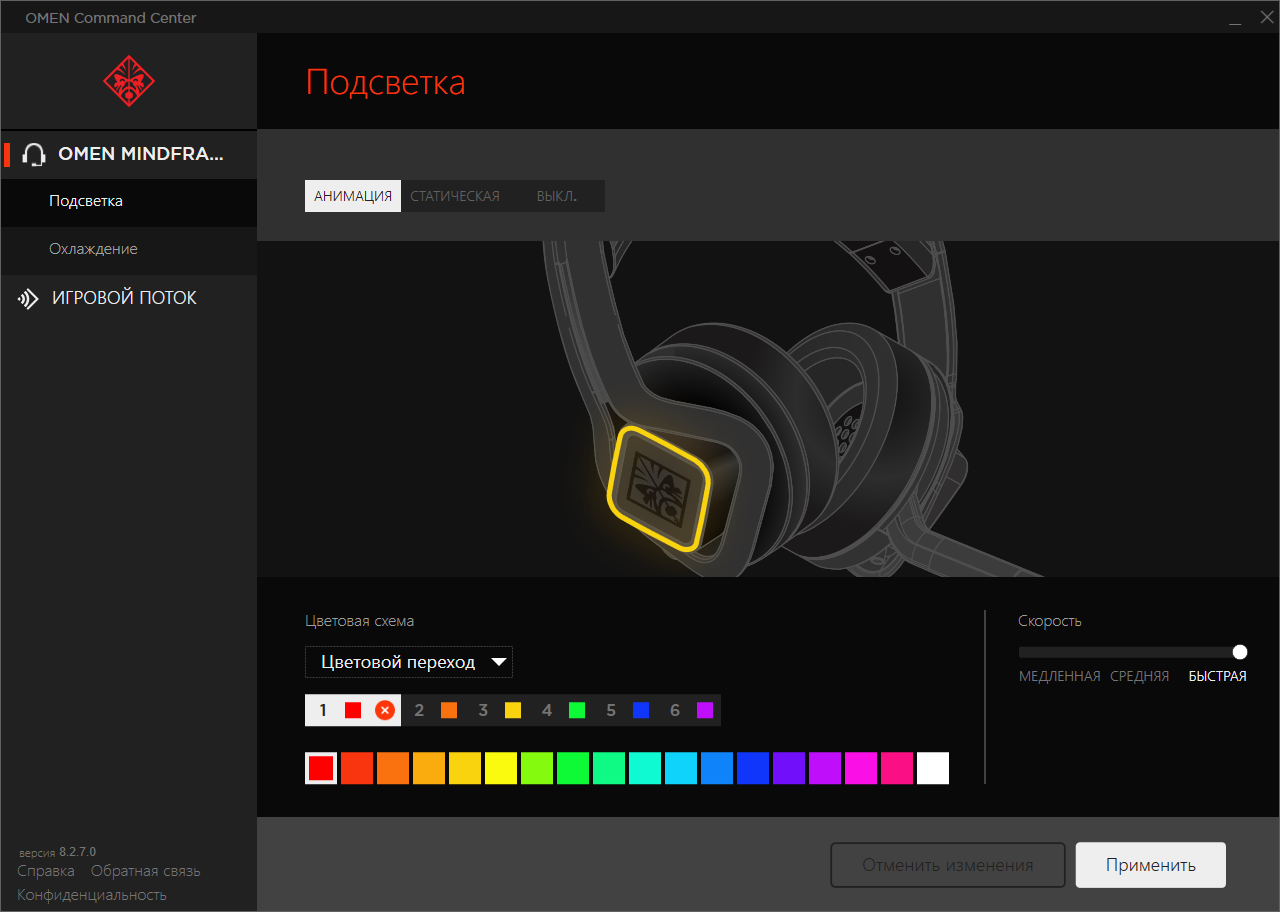Image resolution: width=1280 pixels, height=912 pixels.
Task: Remove color slot 1 with the X icon
Action: [x=385, y=710]
